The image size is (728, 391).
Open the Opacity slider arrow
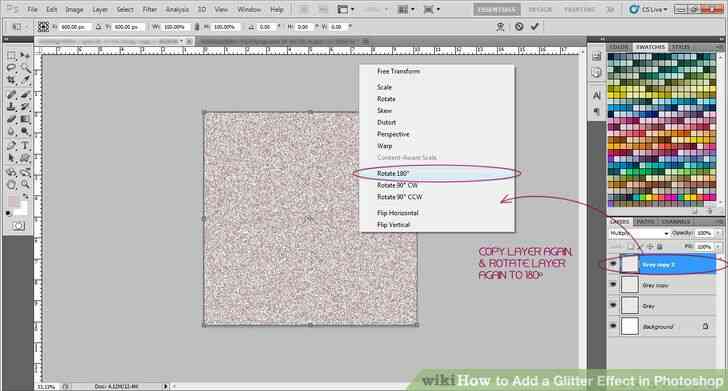pos(718,233)
